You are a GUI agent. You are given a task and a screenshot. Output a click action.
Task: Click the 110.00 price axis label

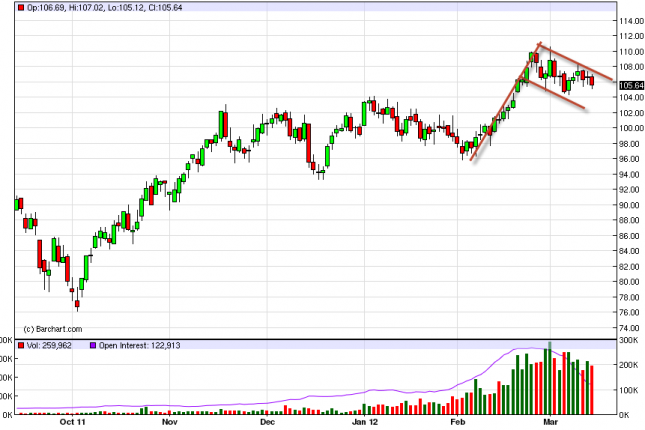pos(631,51)
